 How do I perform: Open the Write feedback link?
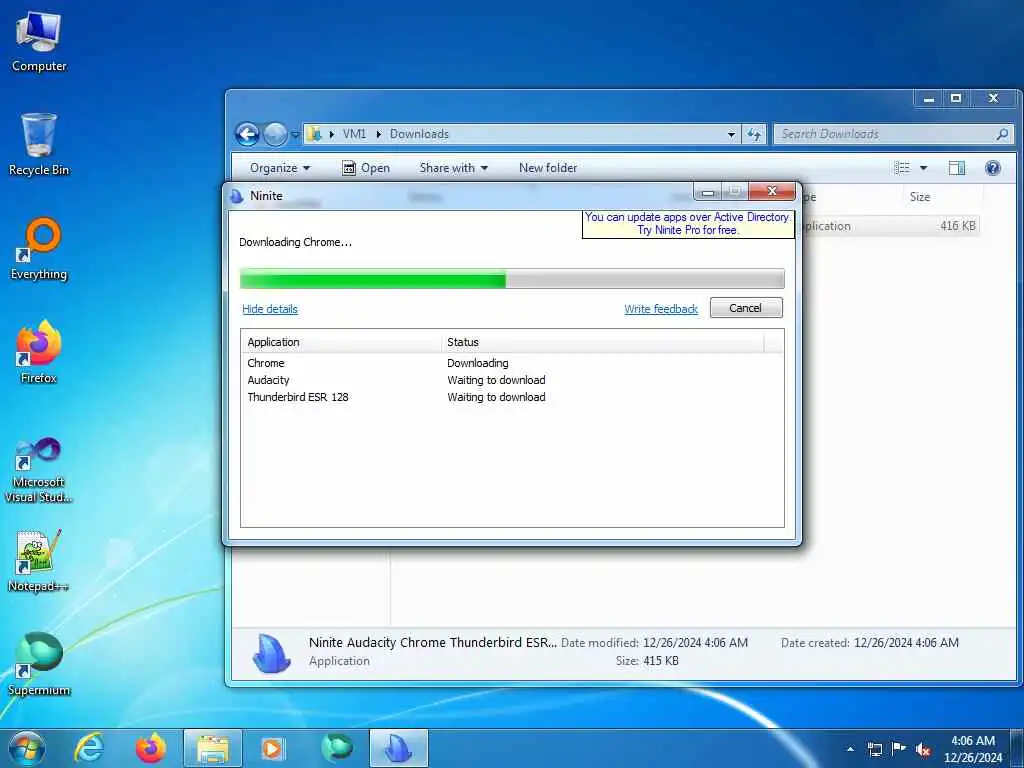661,309
